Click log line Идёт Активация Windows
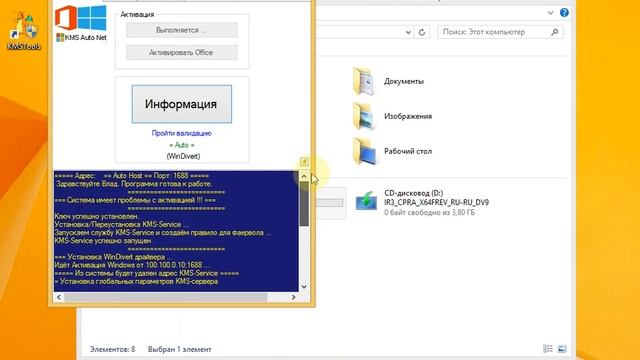Screen dimensions: 640x360 point(131,265)
